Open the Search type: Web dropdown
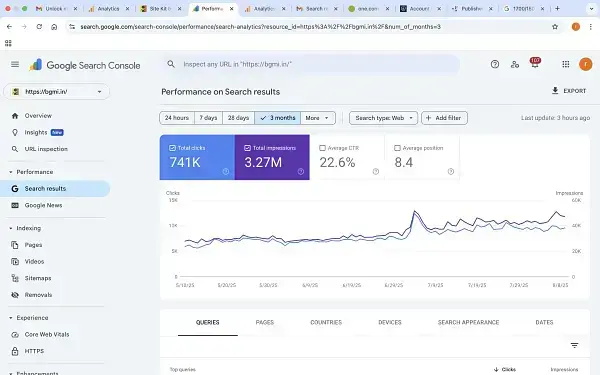The image size is (600, 375). pos(383,118)
